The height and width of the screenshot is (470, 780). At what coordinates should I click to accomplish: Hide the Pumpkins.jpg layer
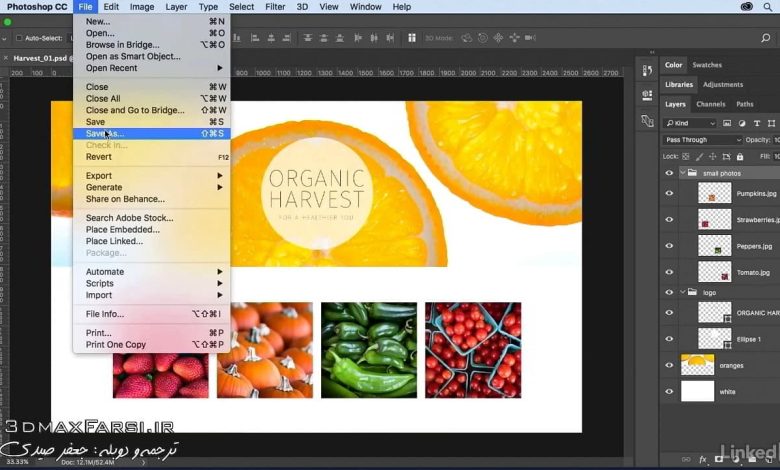tap(669, 193)
